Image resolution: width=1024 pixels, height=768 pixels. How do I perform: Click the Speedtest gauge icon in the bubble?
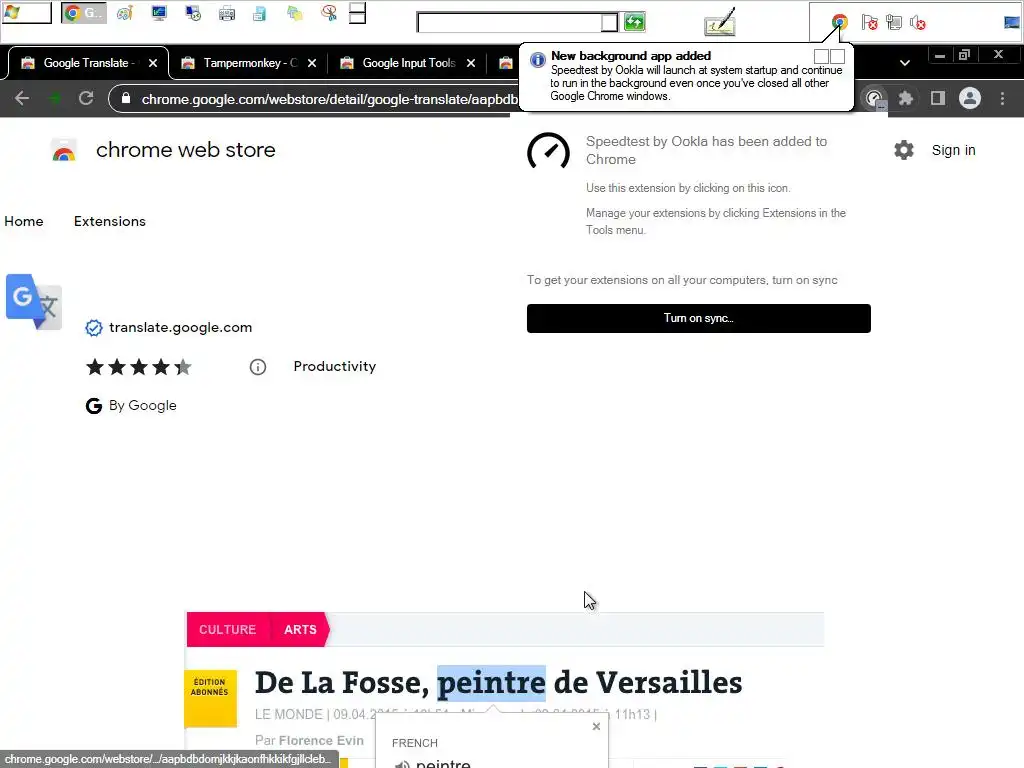pyautogui.click(x=549, y=152)
